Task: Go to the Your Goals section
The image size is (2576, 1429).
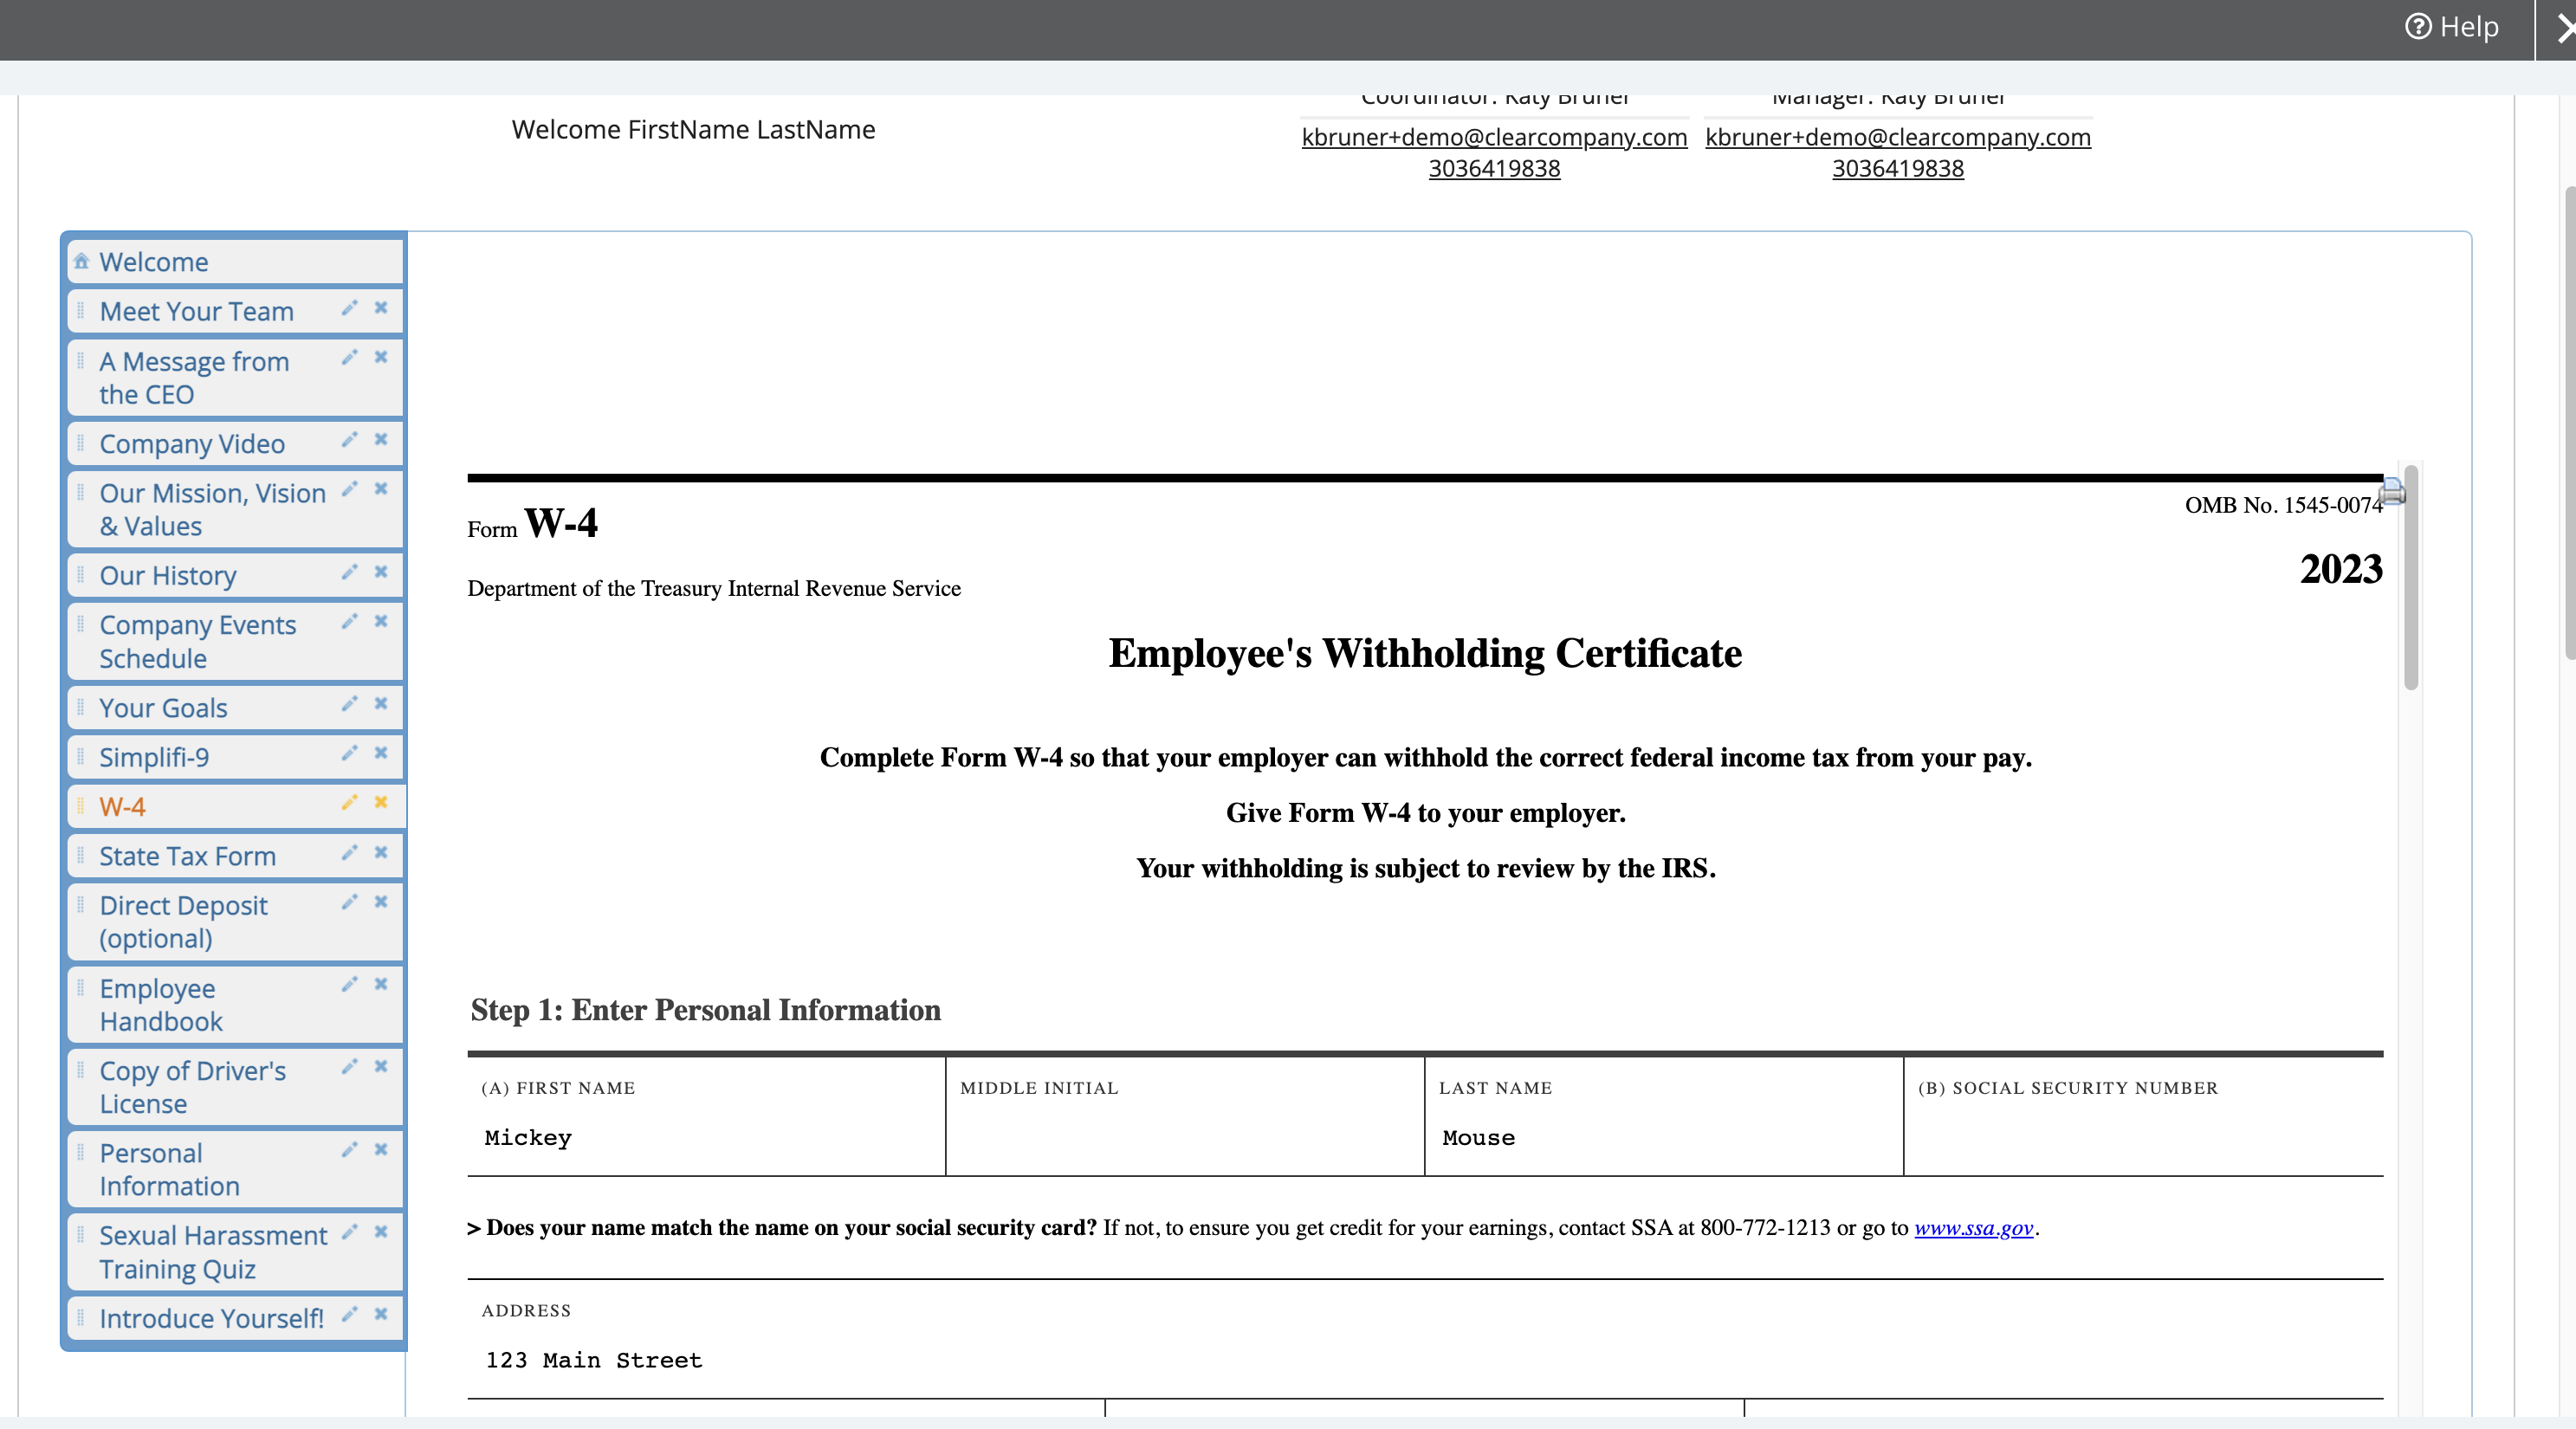Action: click(x=163, y=708)
